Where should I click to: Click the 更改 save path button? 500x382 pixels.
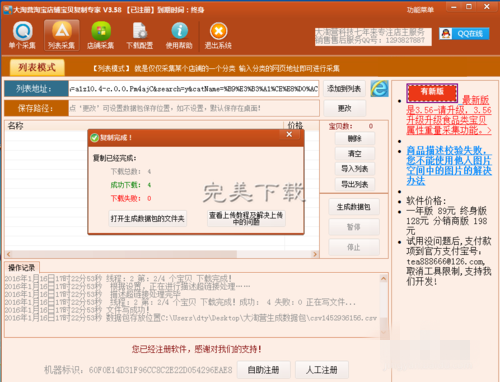345,108
